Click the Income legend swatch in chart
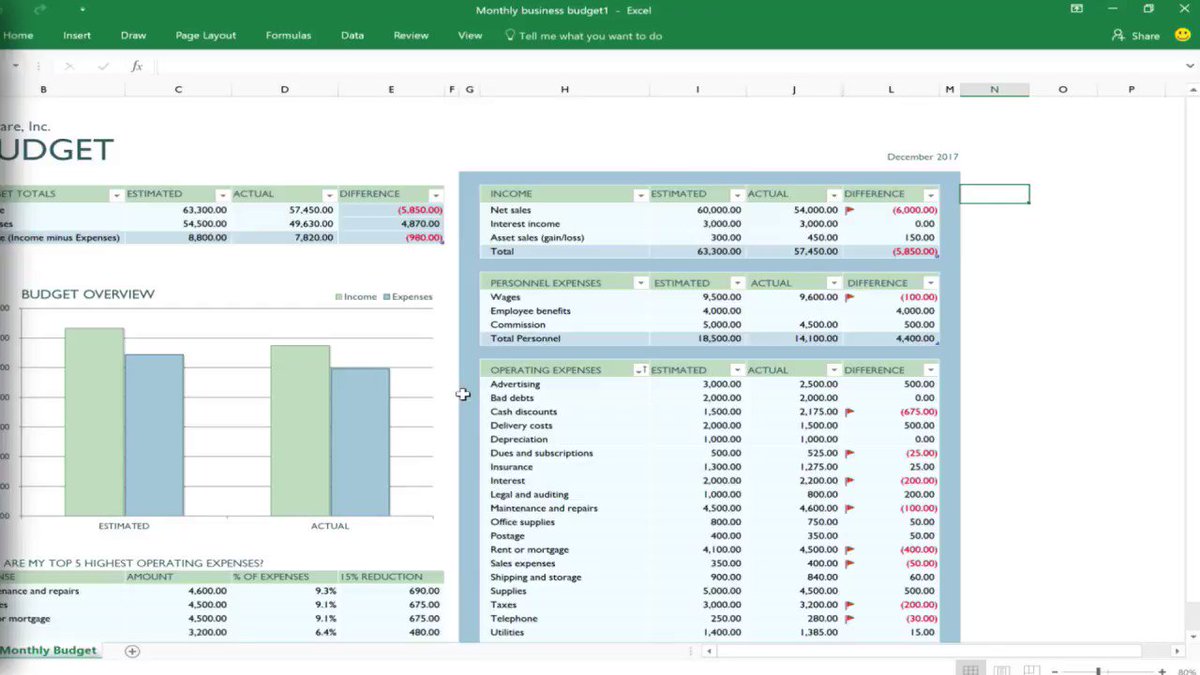The height and width of the screenshot is (675, 1200). click(x=338, y=297)
